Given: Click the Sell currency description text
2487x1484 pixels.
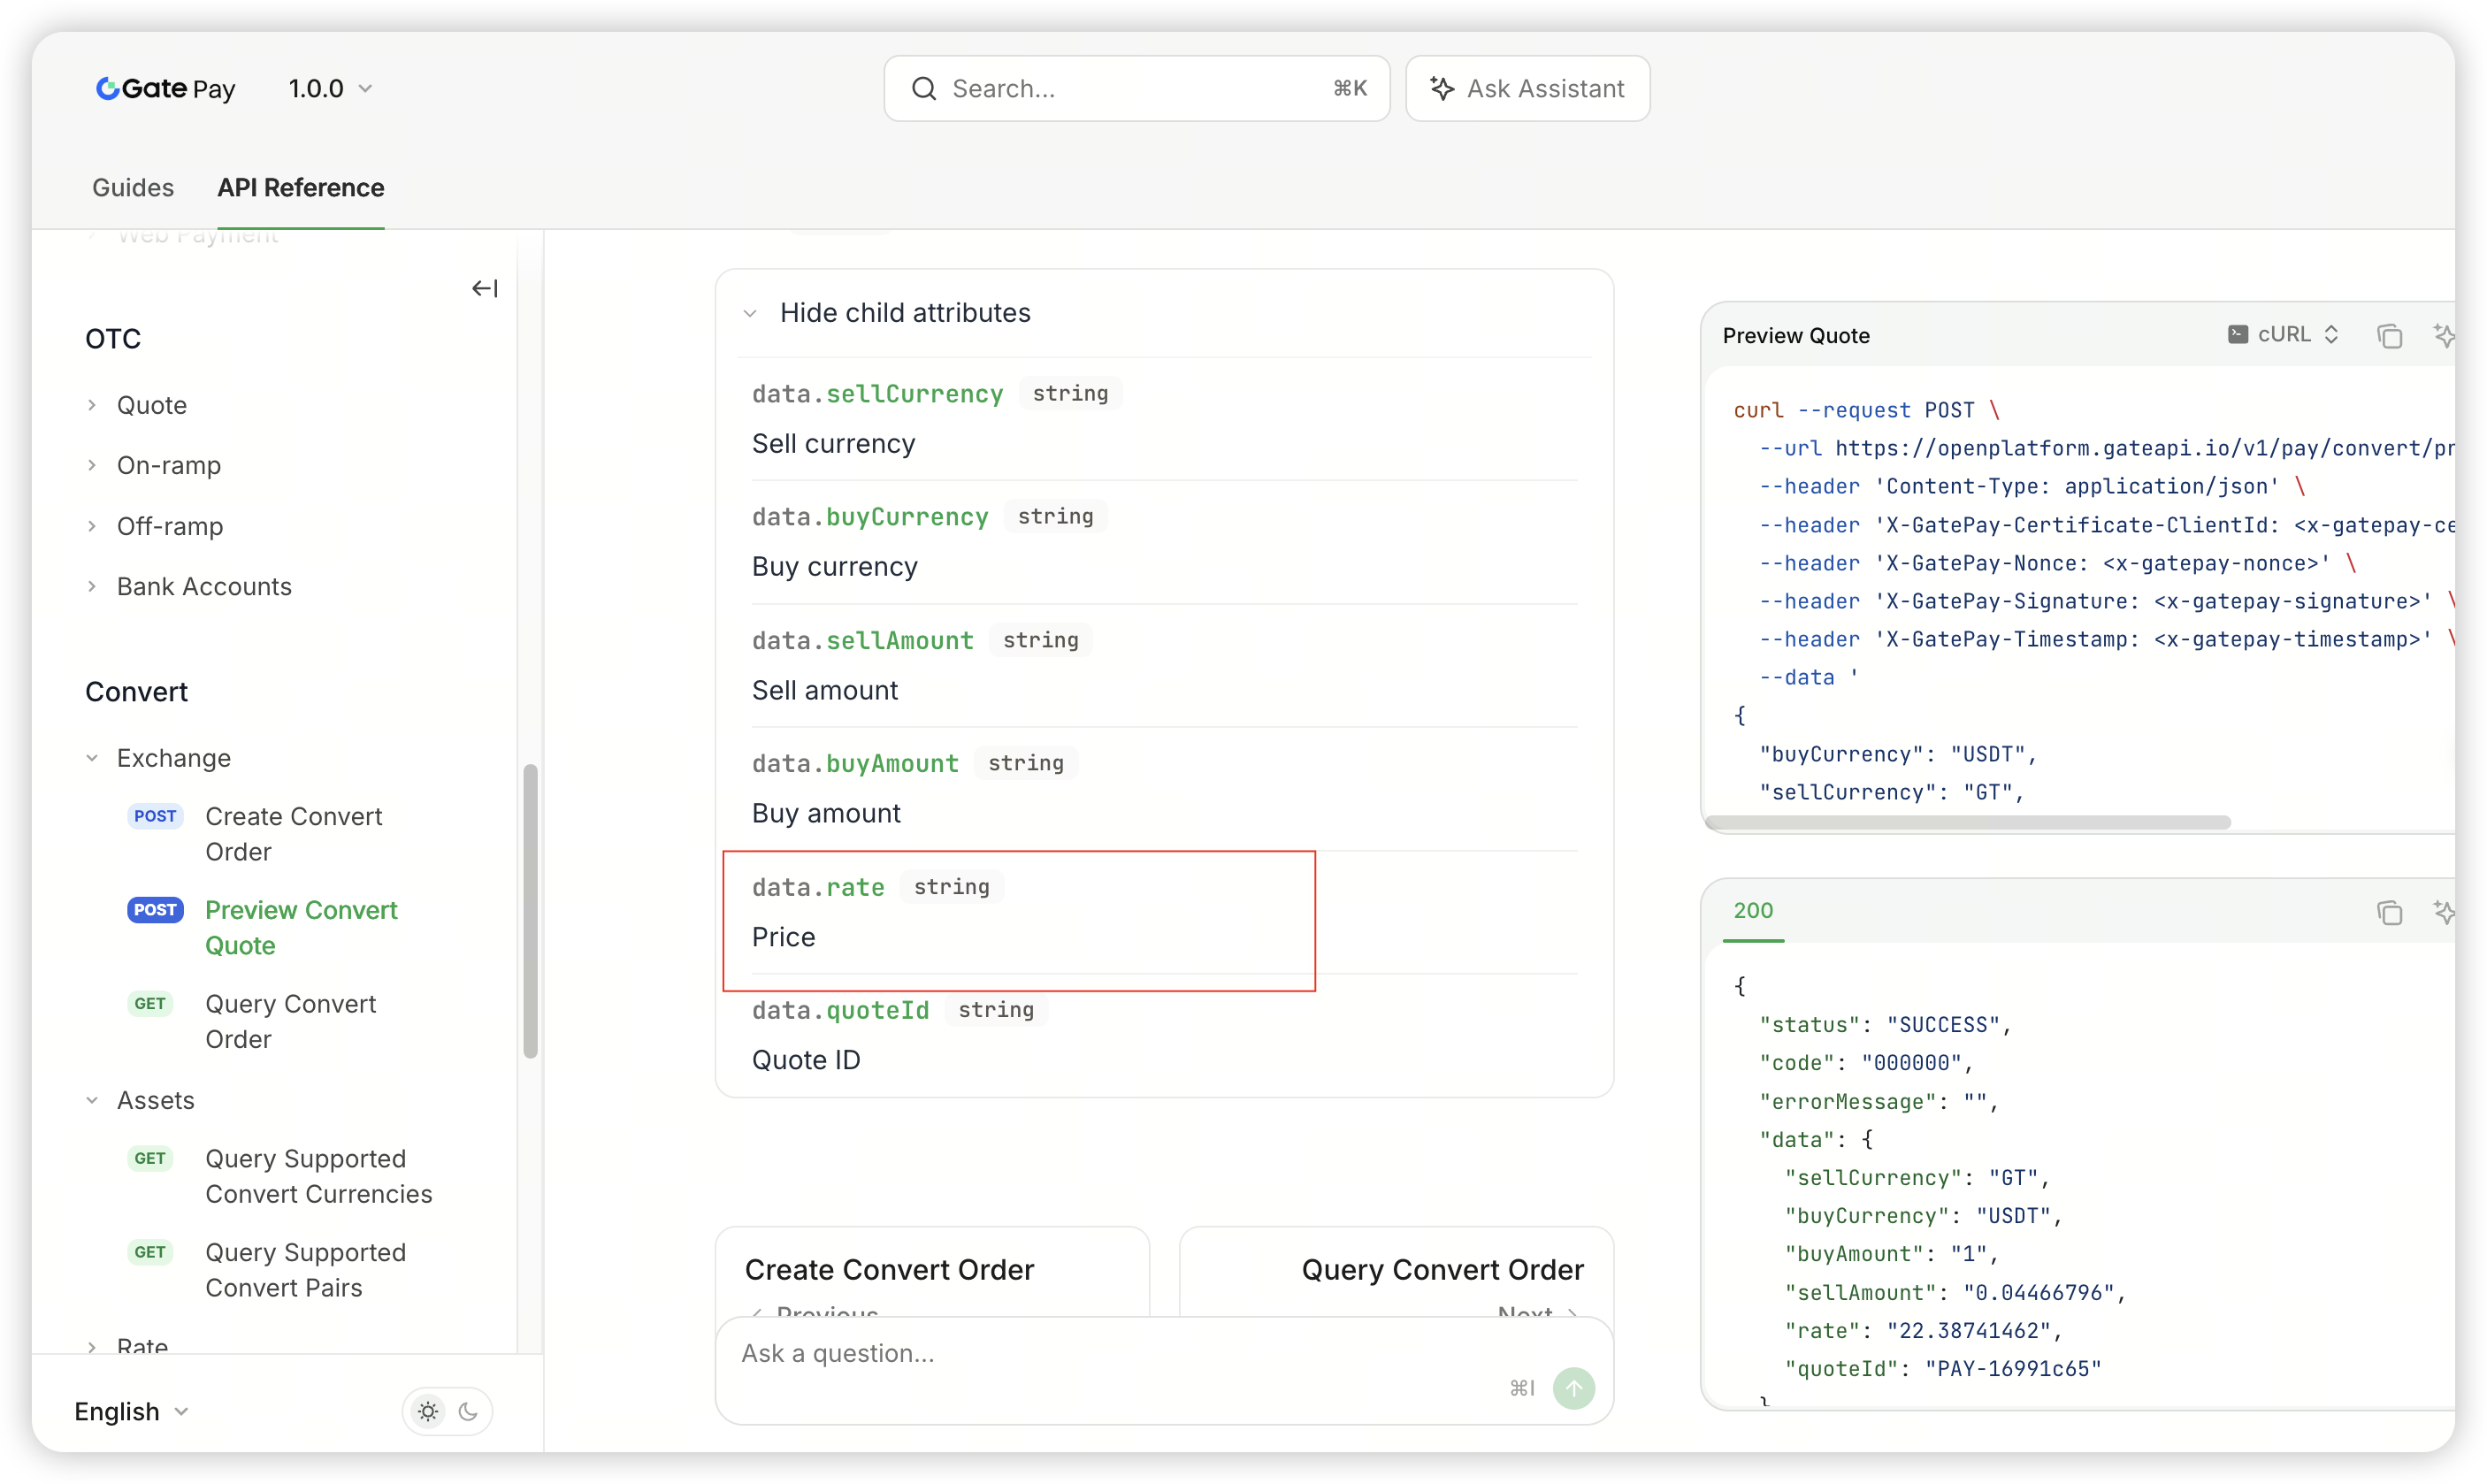Looking at the screenshot, I should coord(833,444).
